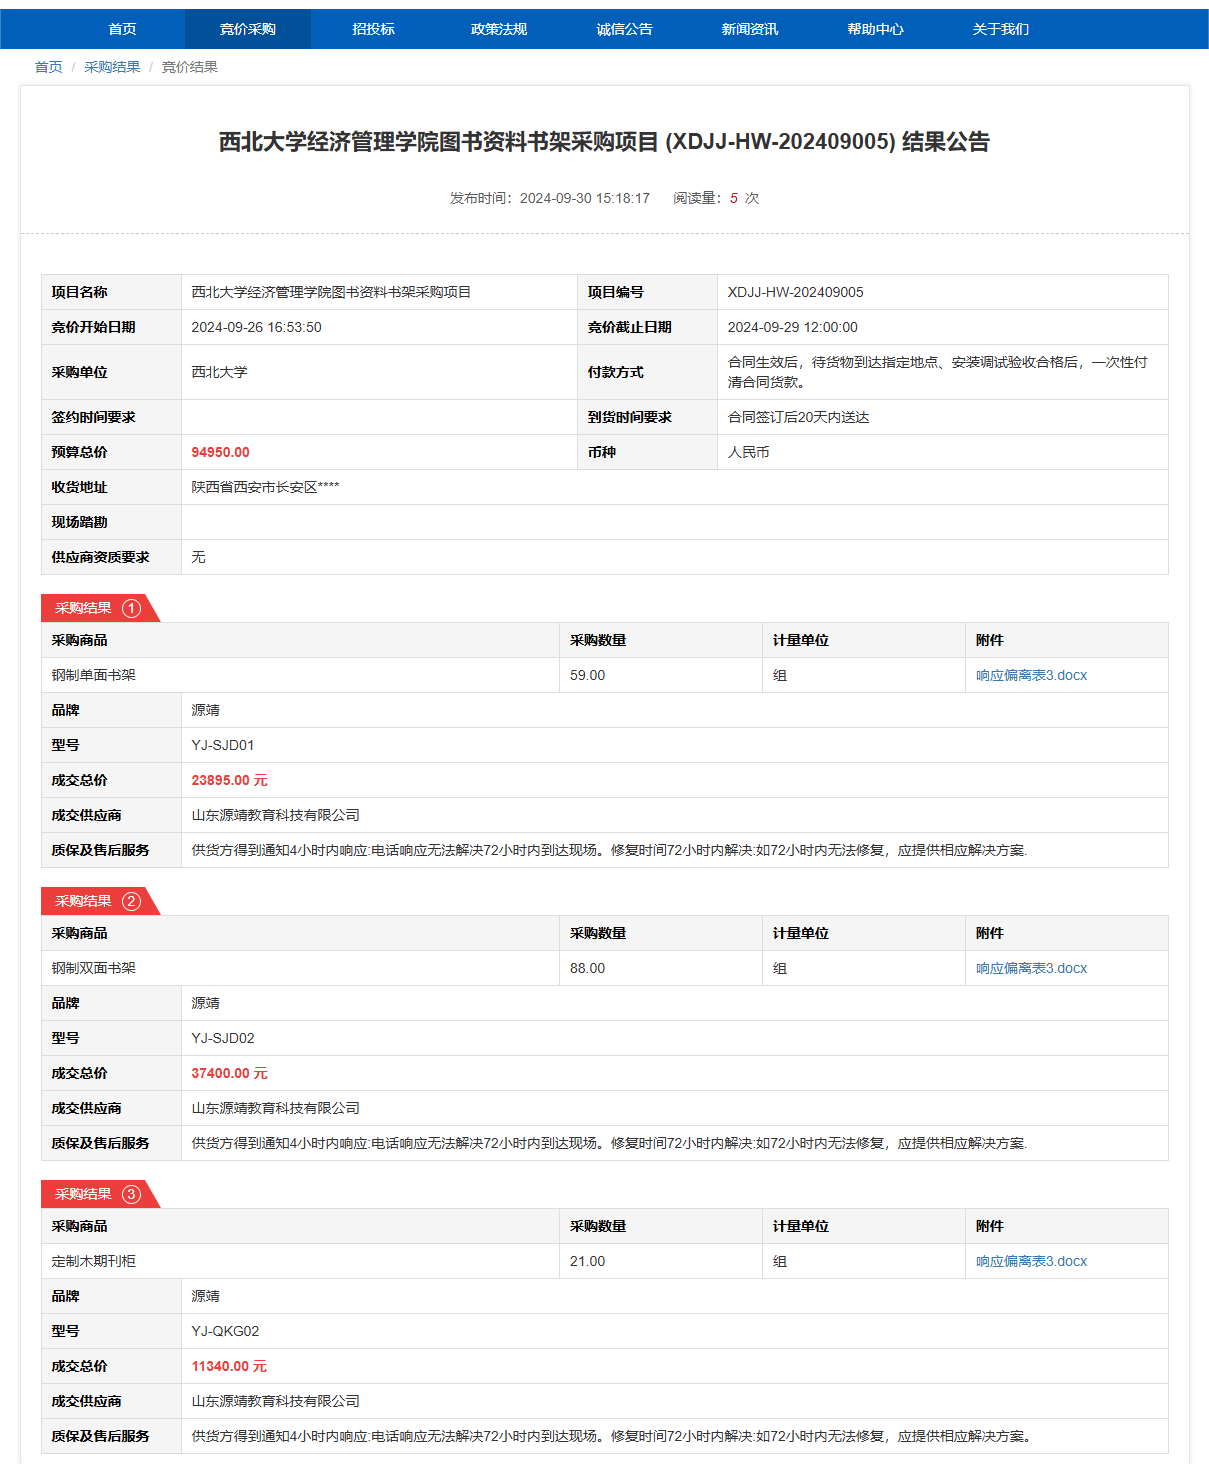Click the red budget total 94950.00
Viewport: 1209px width, 1464px height.
click(220, 452)
